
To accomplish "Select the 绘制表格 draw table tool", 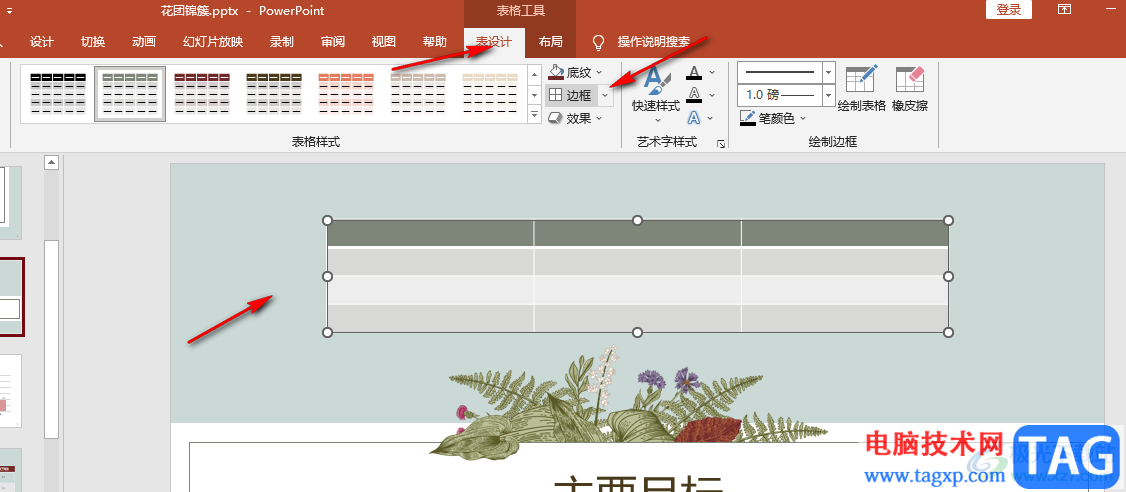I will click(x=862, y=88).
